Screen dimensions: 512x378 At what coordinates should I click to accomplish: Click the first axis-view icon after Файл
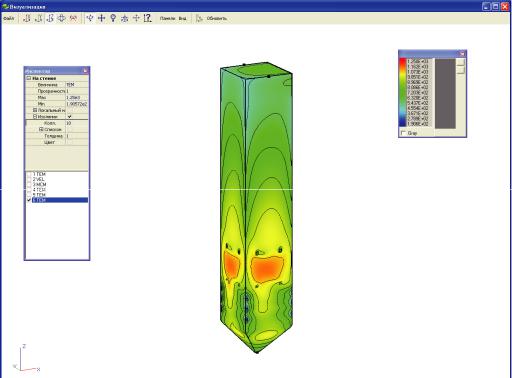click(x=27, y=18)
